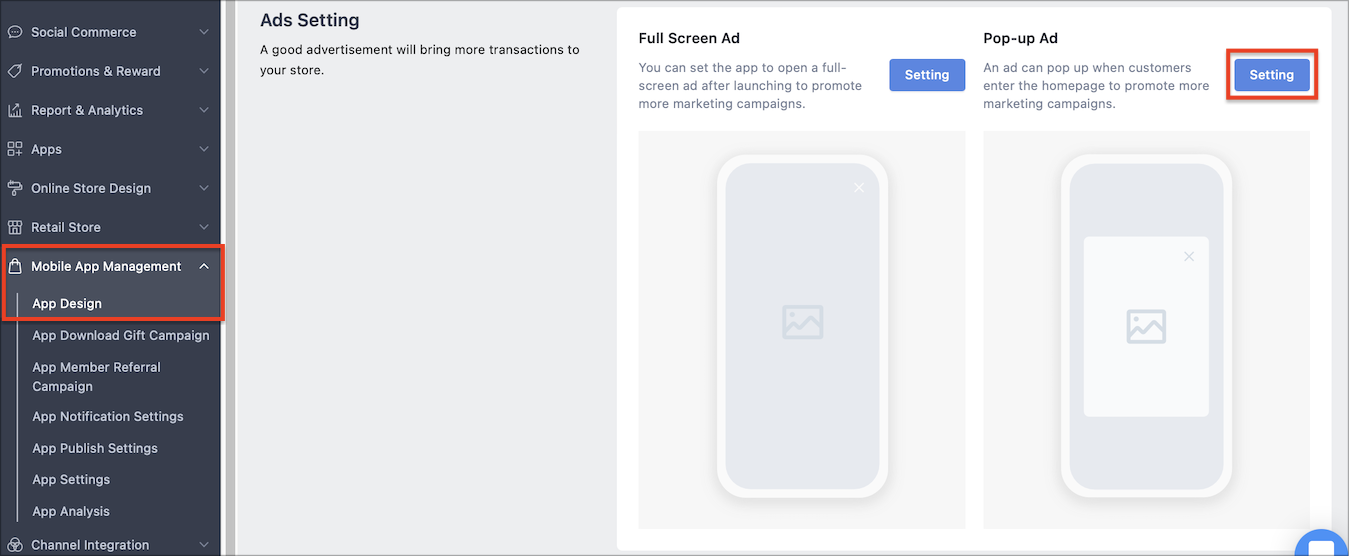
Task: Click Retail Store menu label
Action: tap(66, 227)
